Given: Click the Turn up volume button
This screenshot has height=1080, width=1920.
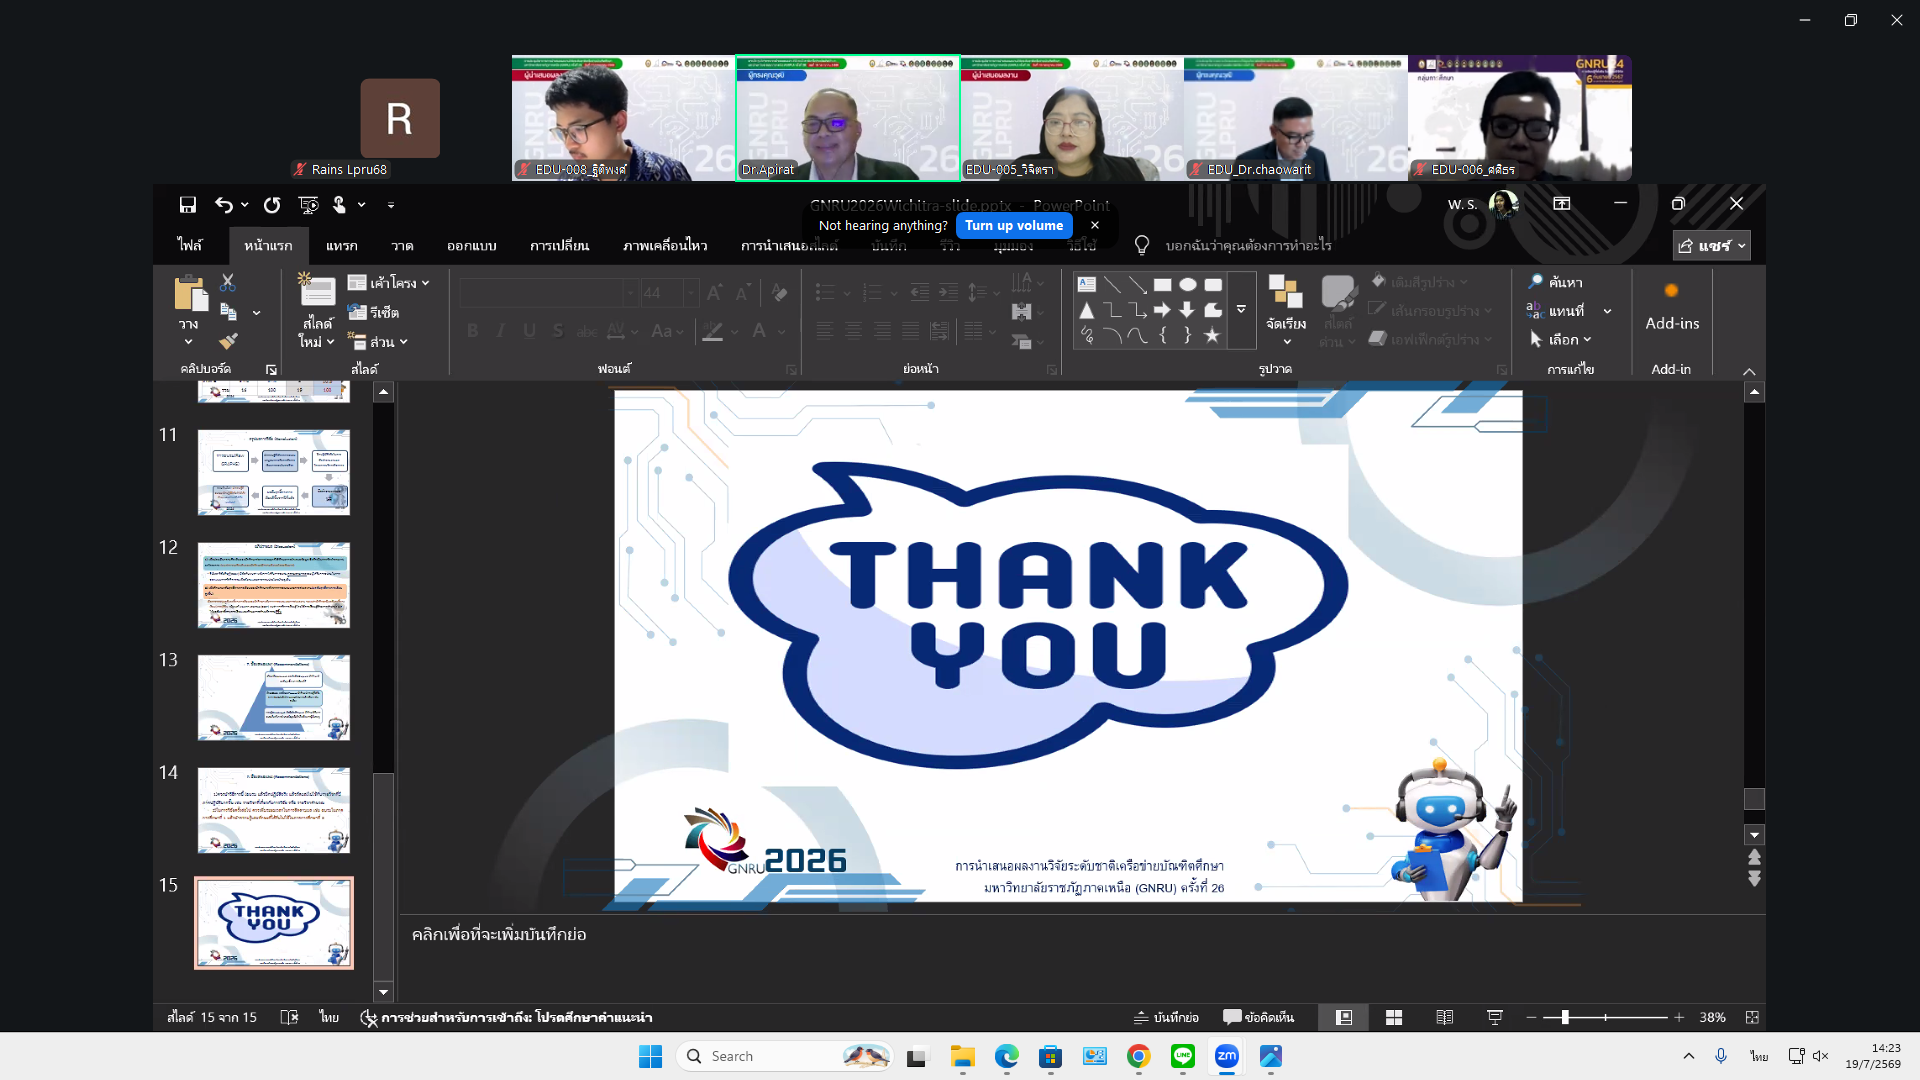Looking at the screenshot, I should (1014, 226).
